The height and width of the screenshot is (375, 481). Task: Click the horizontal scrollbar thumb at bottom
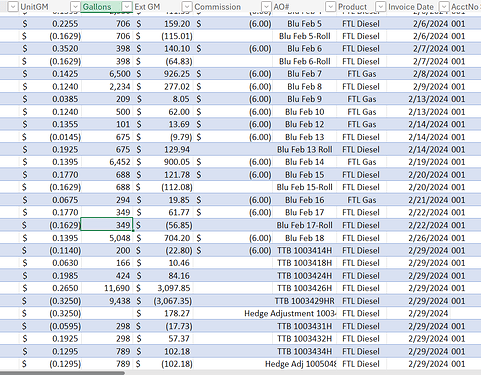tap(62, 373)
